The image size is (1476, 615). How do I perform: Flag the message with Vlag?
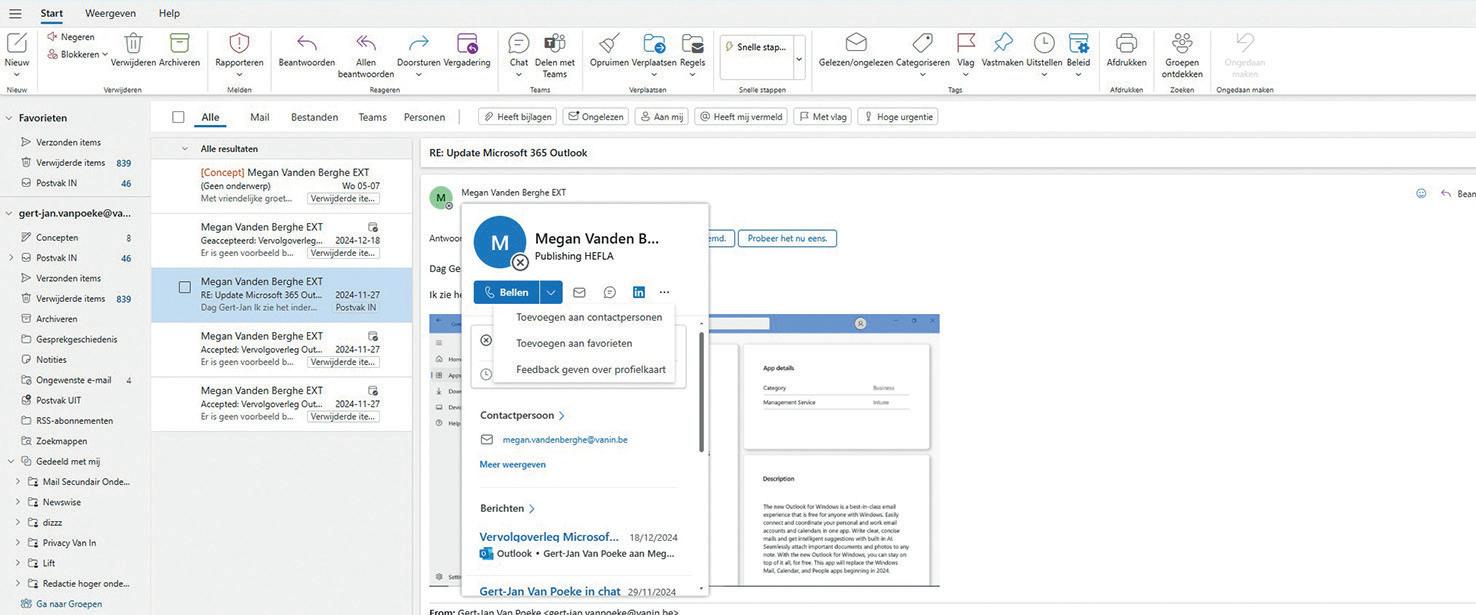point(966,43)
